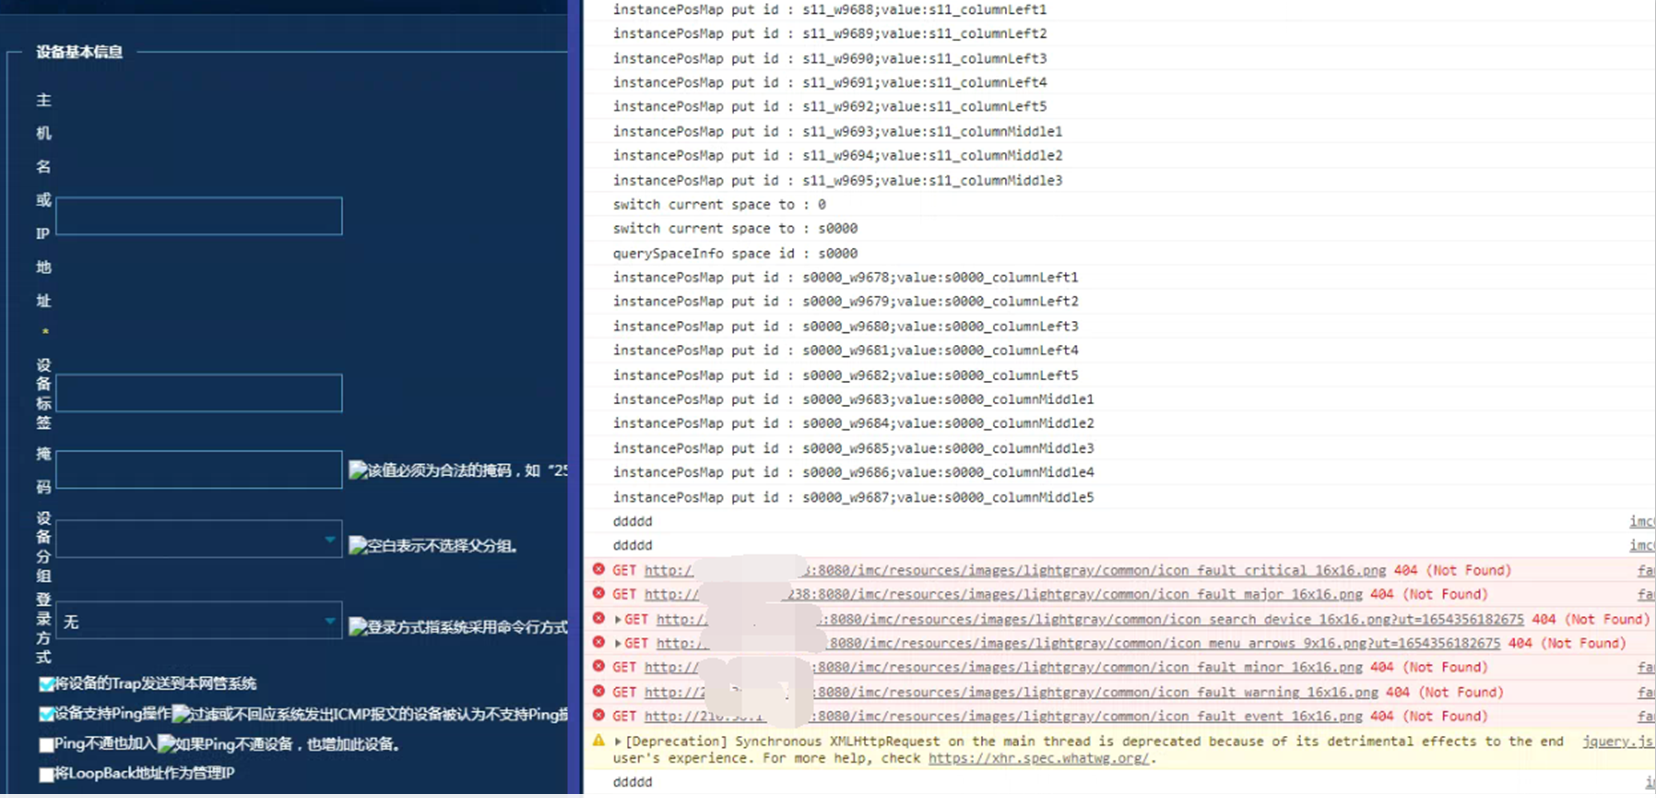Click the error icon for icon_fault_event_16x16.png
The width and height of the screenshot is (1656, 798).
click(598, 715)
